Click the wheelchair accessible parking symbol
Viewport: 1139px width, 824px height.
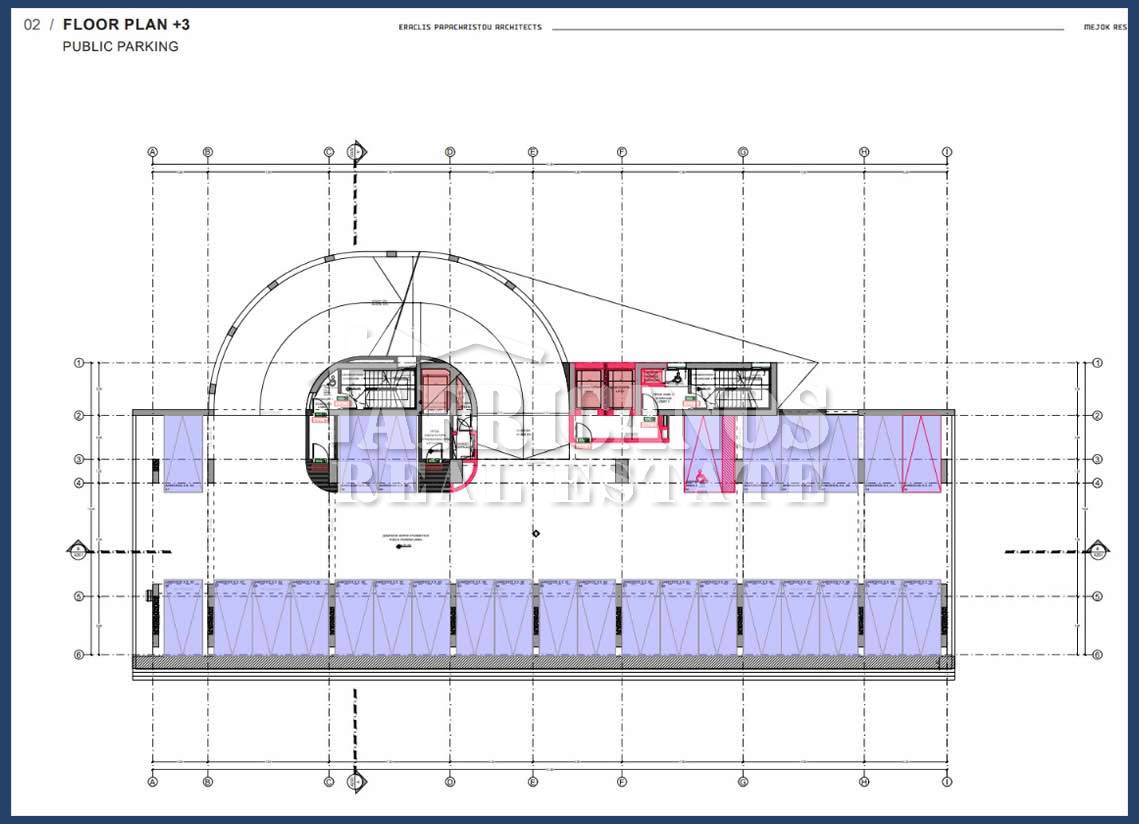(x=702, y=476)
